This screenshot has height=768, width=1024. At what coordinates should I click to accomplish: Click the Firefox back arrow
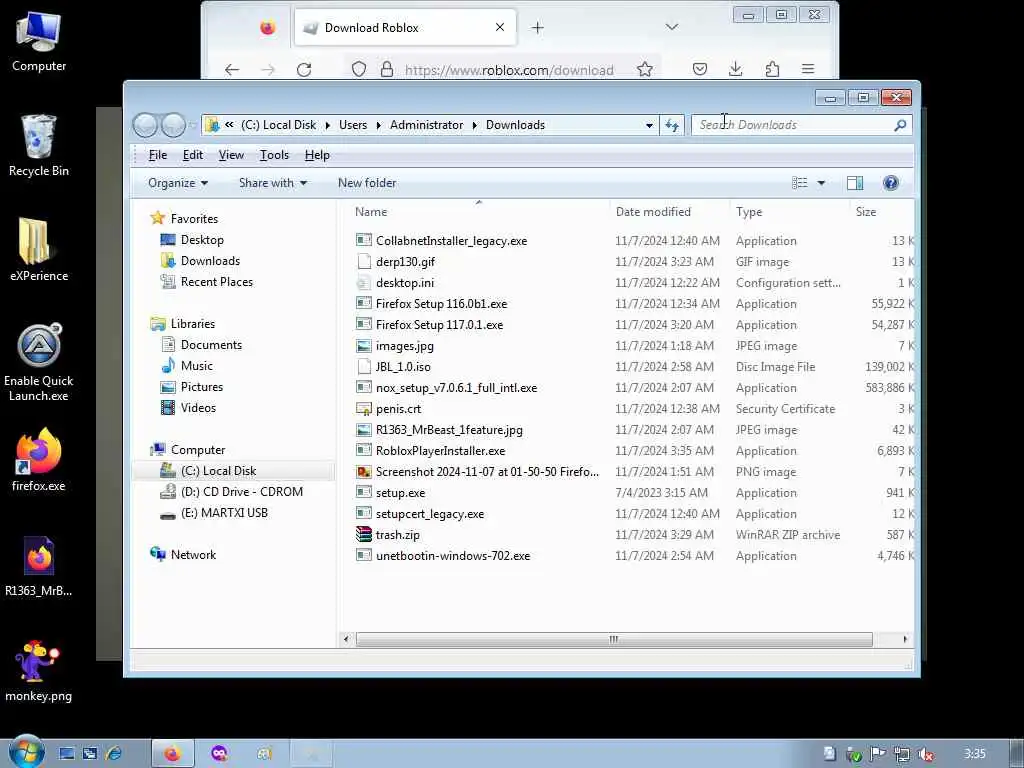tap(232, 69)
